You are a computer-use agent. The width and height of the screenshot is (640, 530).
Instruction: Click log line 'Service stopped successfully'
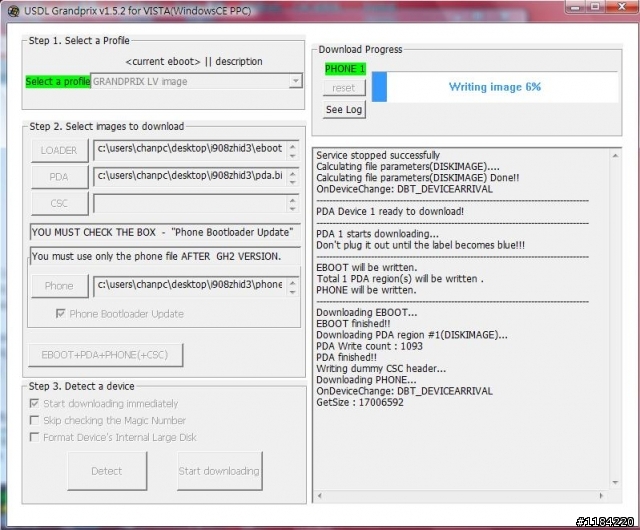coord(378,155)
